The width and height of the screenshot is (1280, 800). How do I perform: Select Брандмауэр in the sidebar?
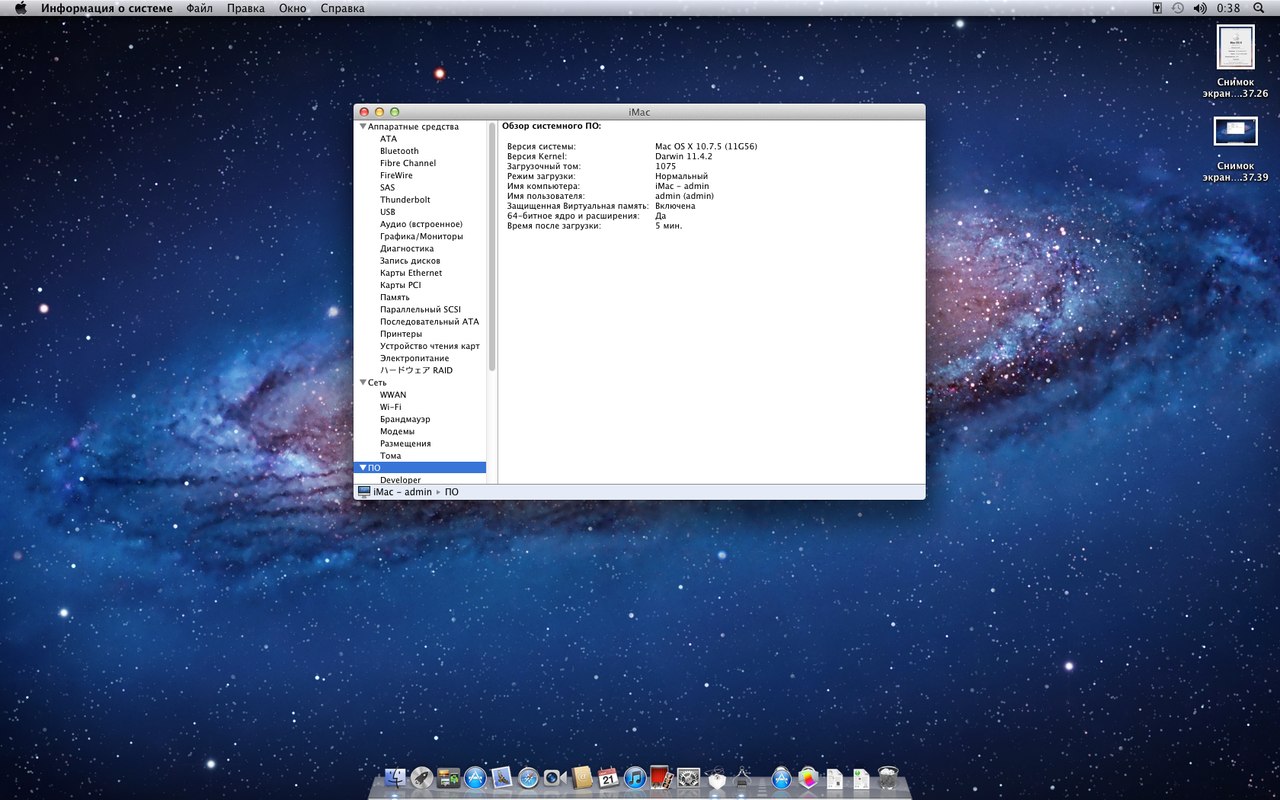(x=405, y=419)
